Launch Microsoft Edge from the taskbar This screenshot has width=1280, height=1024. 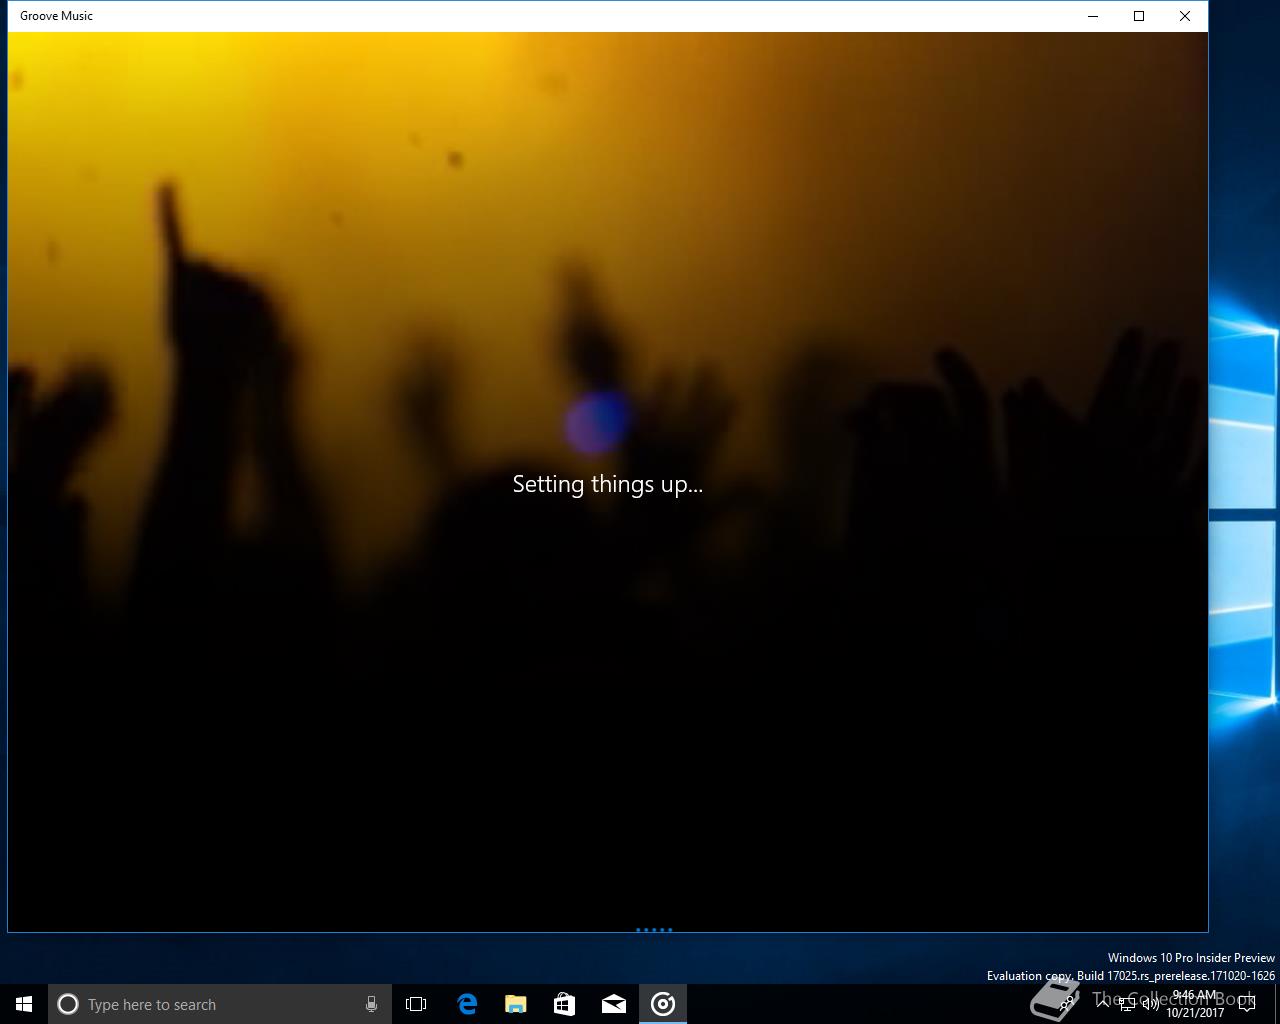coord(467,1004)
